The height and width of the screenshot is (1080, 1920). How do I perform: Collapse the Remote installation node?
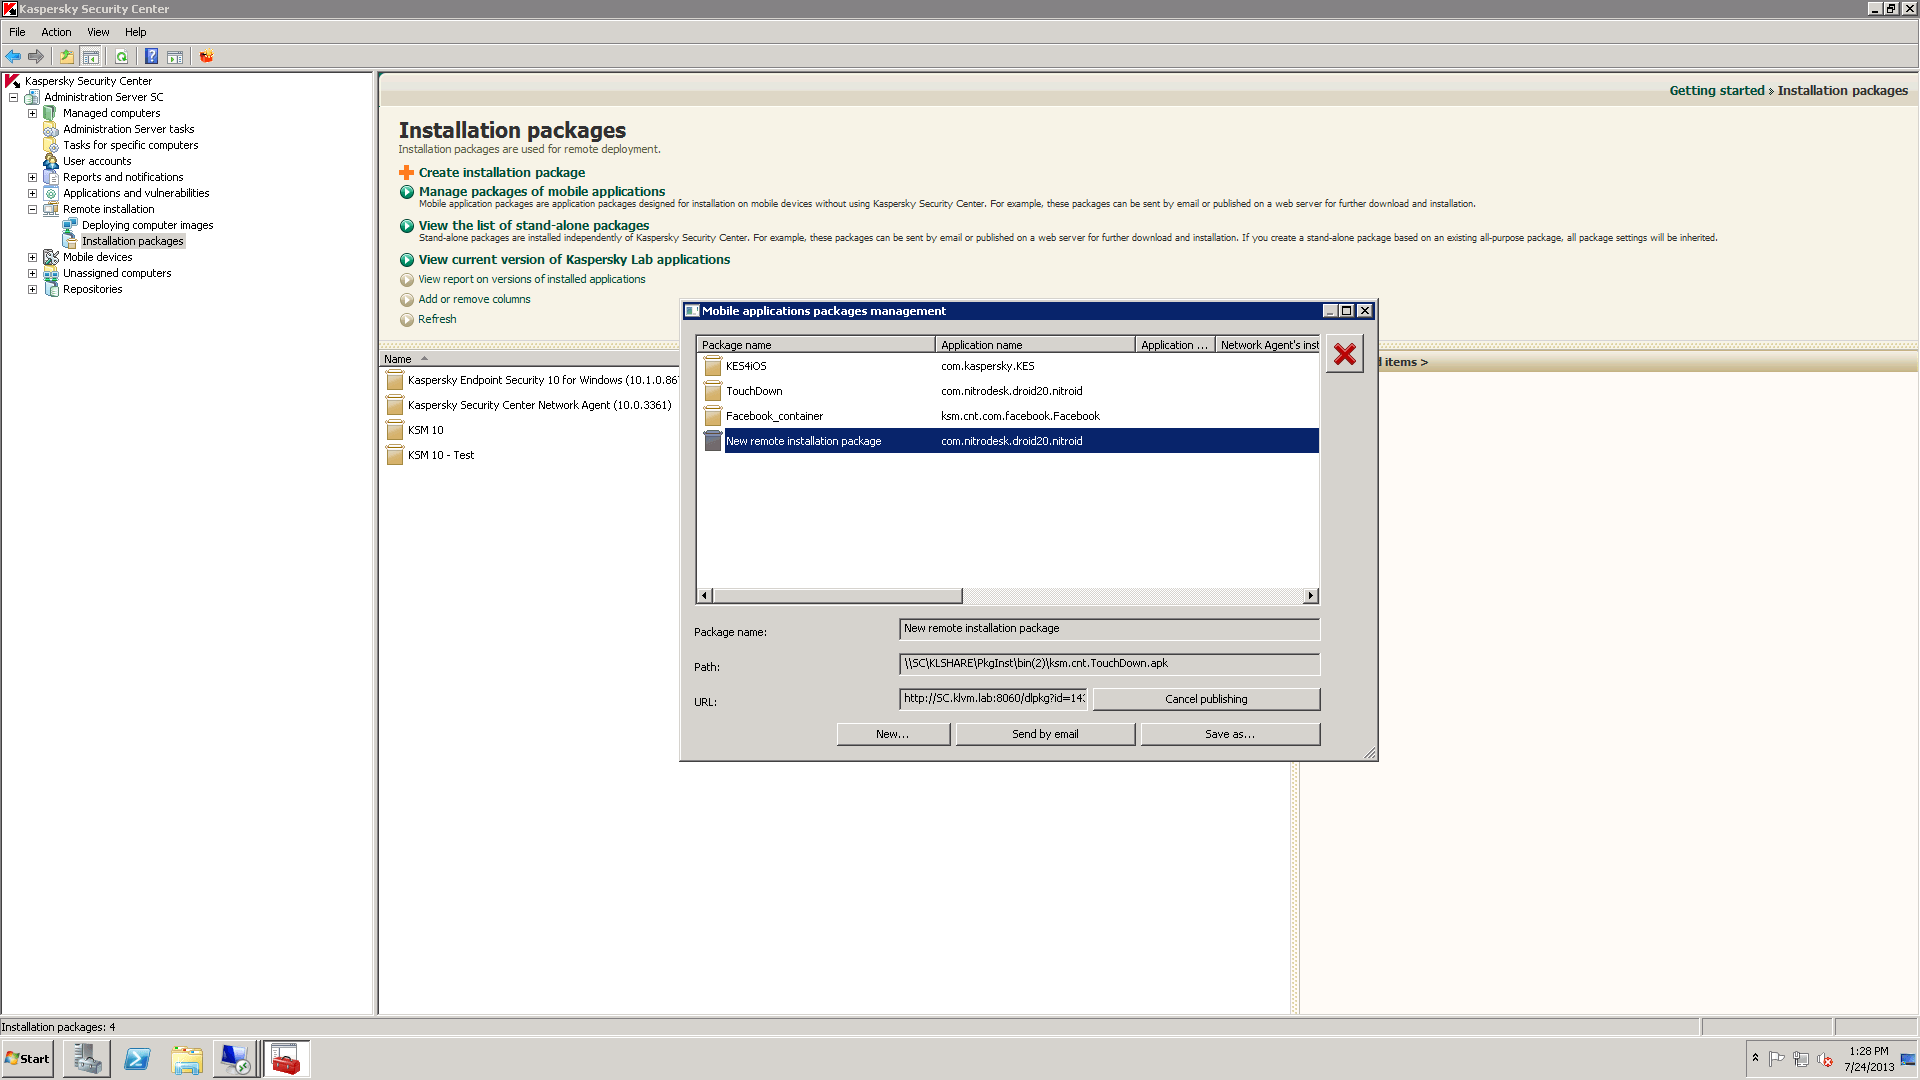32,209
